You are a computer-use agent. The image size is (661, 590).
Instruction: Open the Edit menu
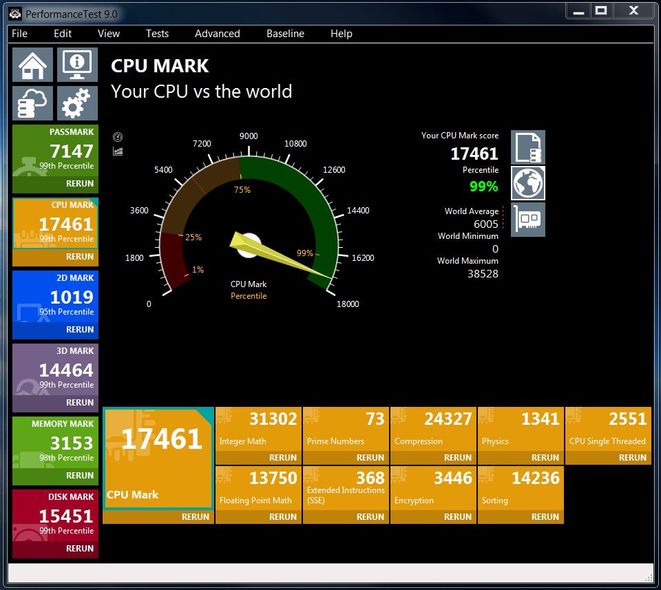coord(62,34)
